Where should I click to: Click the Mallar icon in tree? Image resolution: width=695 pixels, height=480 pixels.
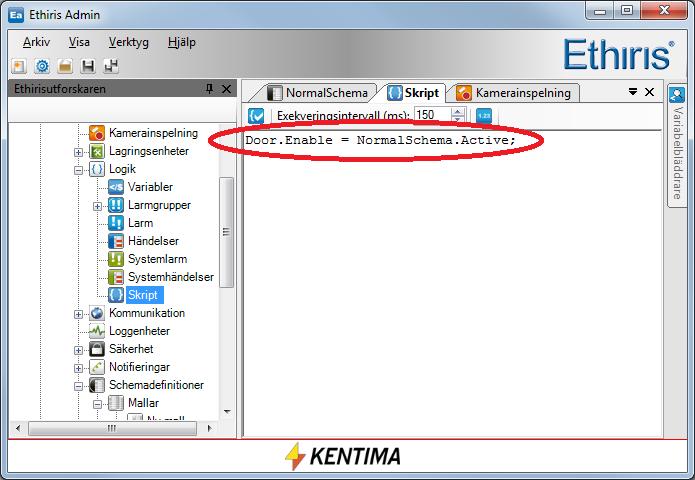(116, 403)
